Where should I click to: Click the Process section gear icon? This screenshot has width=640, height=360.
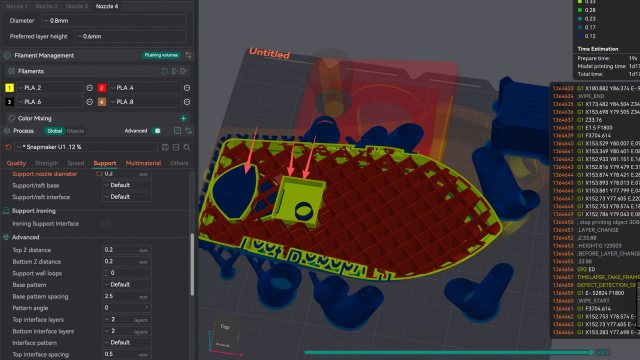(7, 131)
